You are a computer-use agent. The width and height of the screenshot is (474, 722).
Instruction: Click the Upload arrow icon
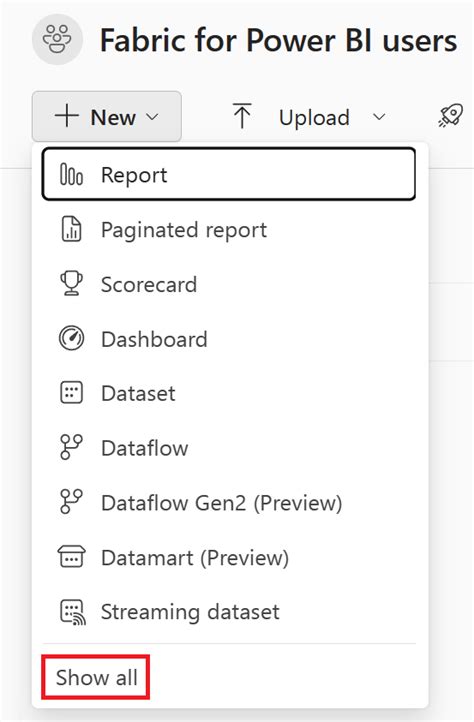click(242, 116)
